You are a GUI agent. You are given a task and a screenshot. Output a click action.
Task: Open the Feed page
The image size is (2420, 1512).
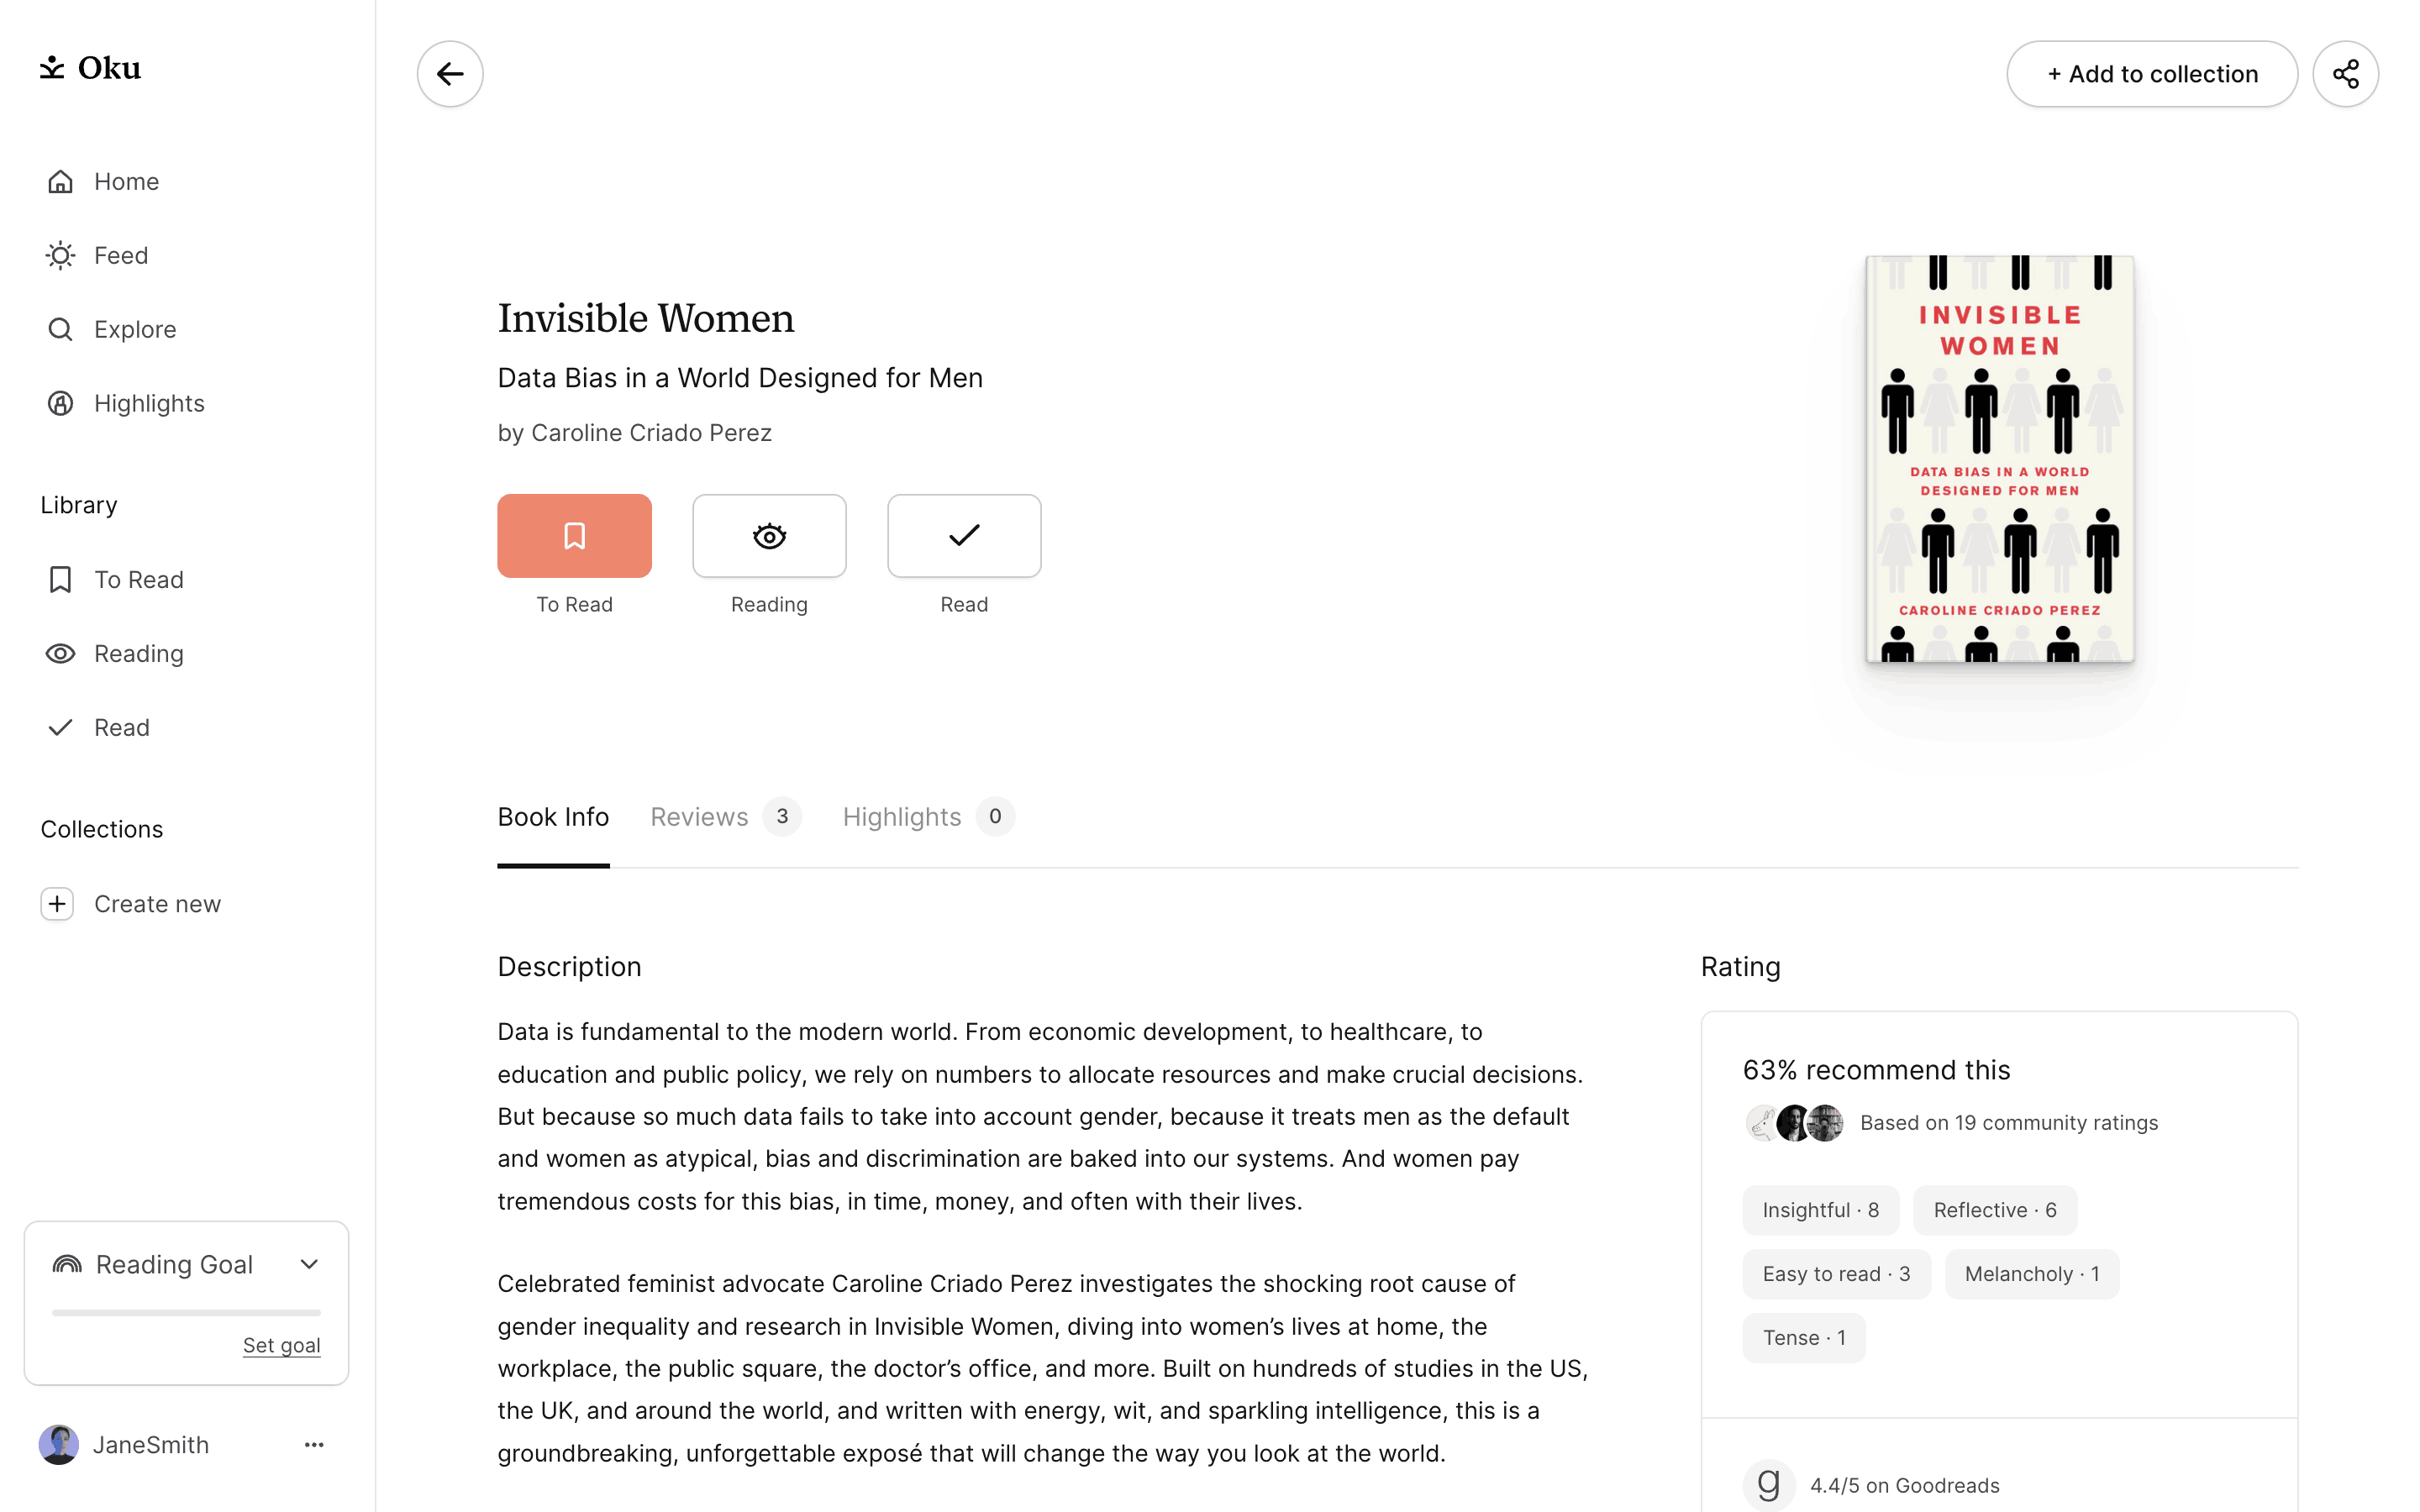click(120, 255)
